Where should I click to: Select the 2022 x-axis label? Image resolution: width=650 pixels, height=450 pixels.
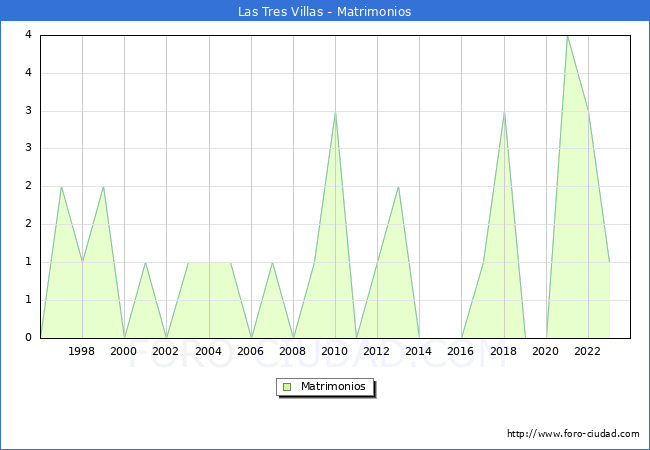(x=588, y=351)
